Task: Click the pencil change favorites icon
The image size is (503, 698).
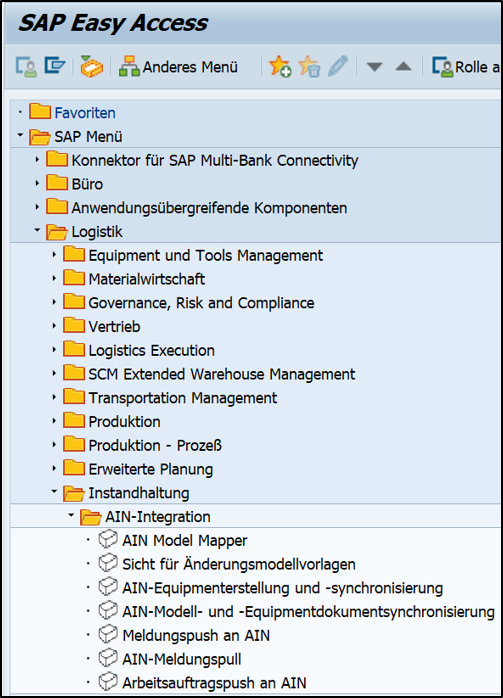Action: click(x=338, y=66)
